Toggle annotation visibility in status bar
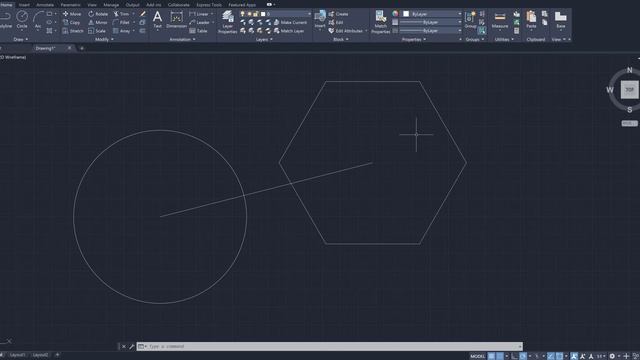 tap(574, 356)
